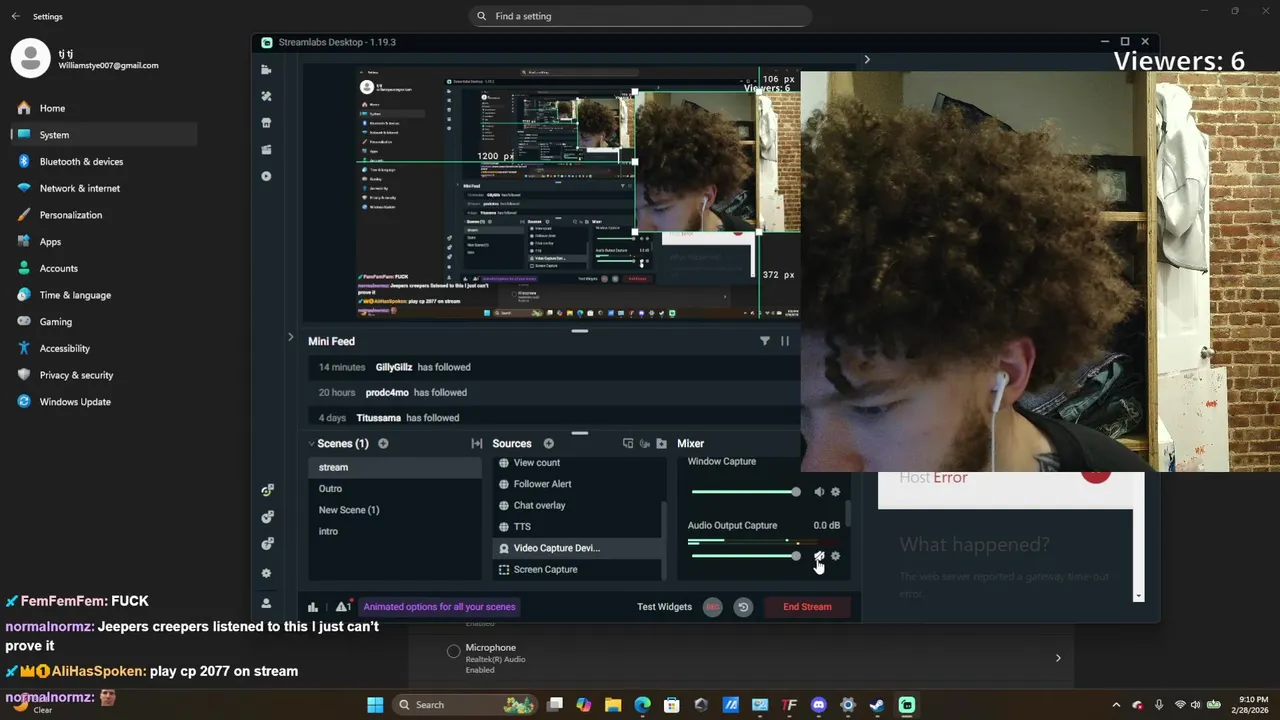1280x720 pixels.
Task: Go back in Windows Settings
Action: tap(15, 16)
